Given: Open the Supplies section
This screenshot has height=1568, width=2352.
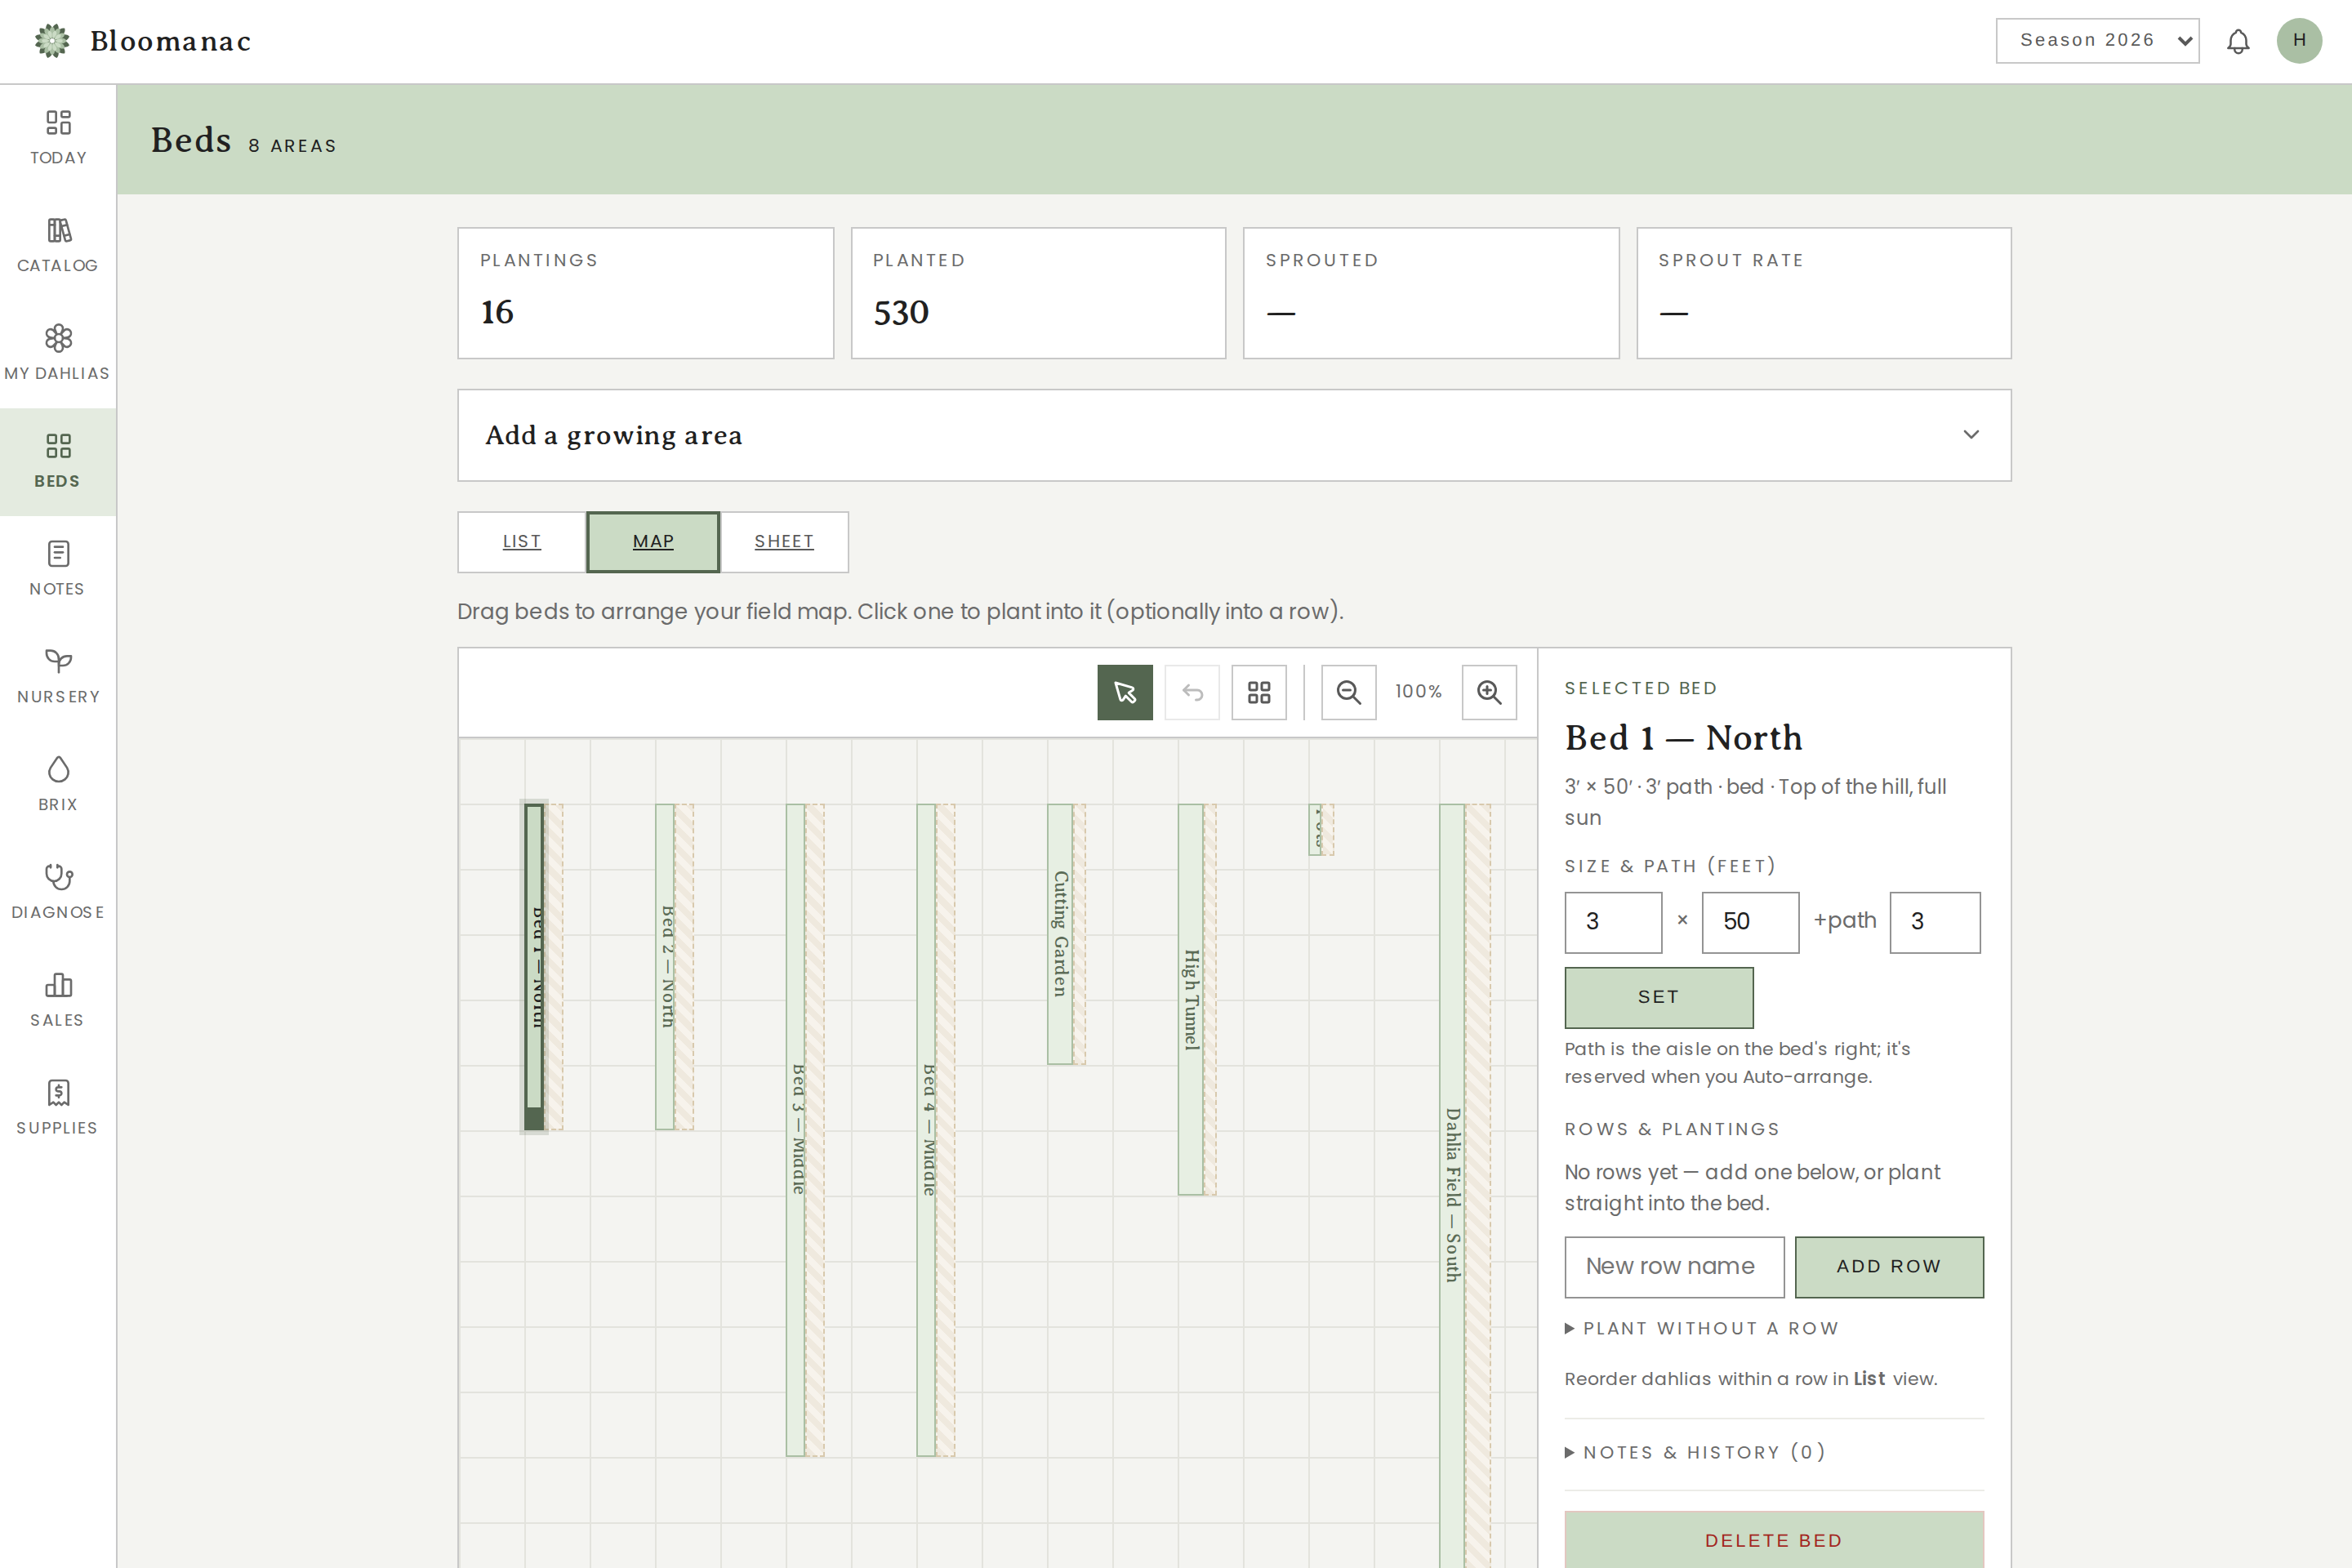Looking at the screenshot, I should pyautogui.click(x=58, y=1109).
